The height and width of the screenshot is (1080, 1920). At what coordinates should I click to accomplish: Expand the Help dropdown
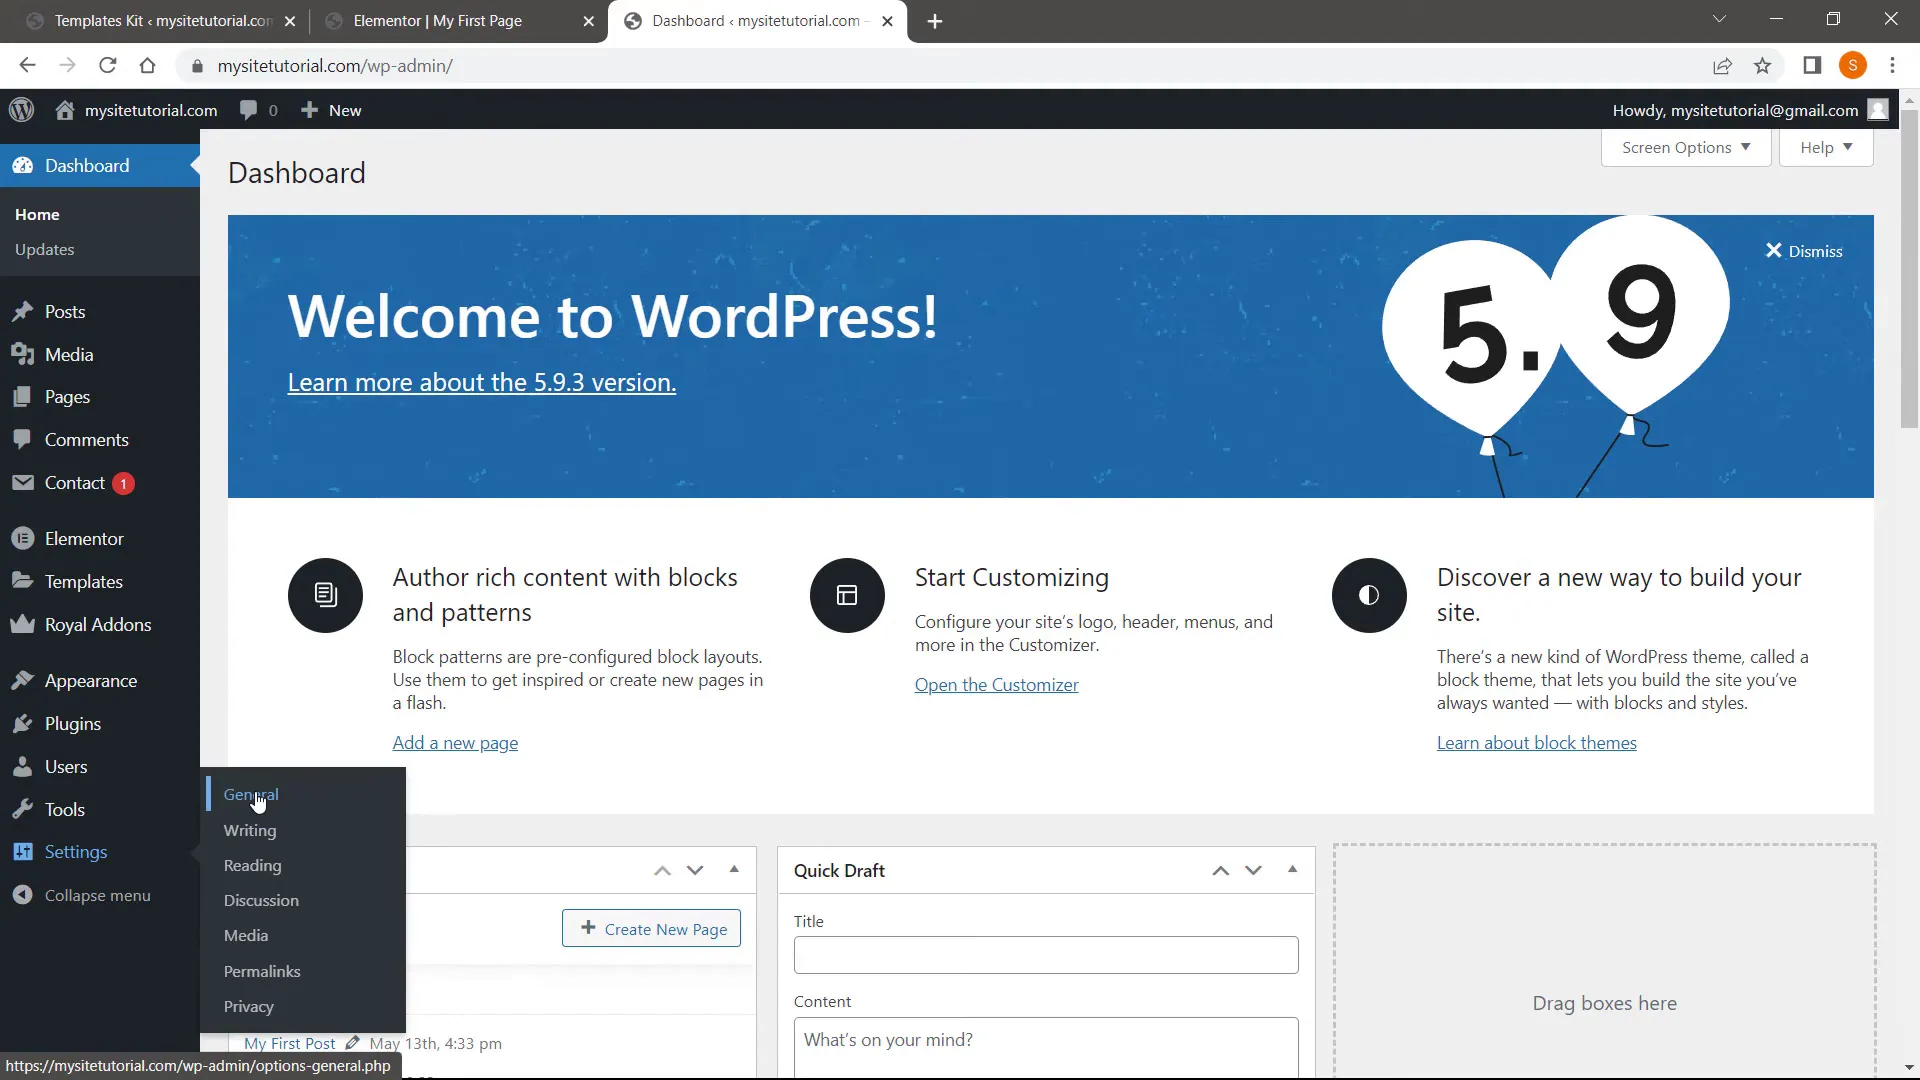[x=1826, y=148]
